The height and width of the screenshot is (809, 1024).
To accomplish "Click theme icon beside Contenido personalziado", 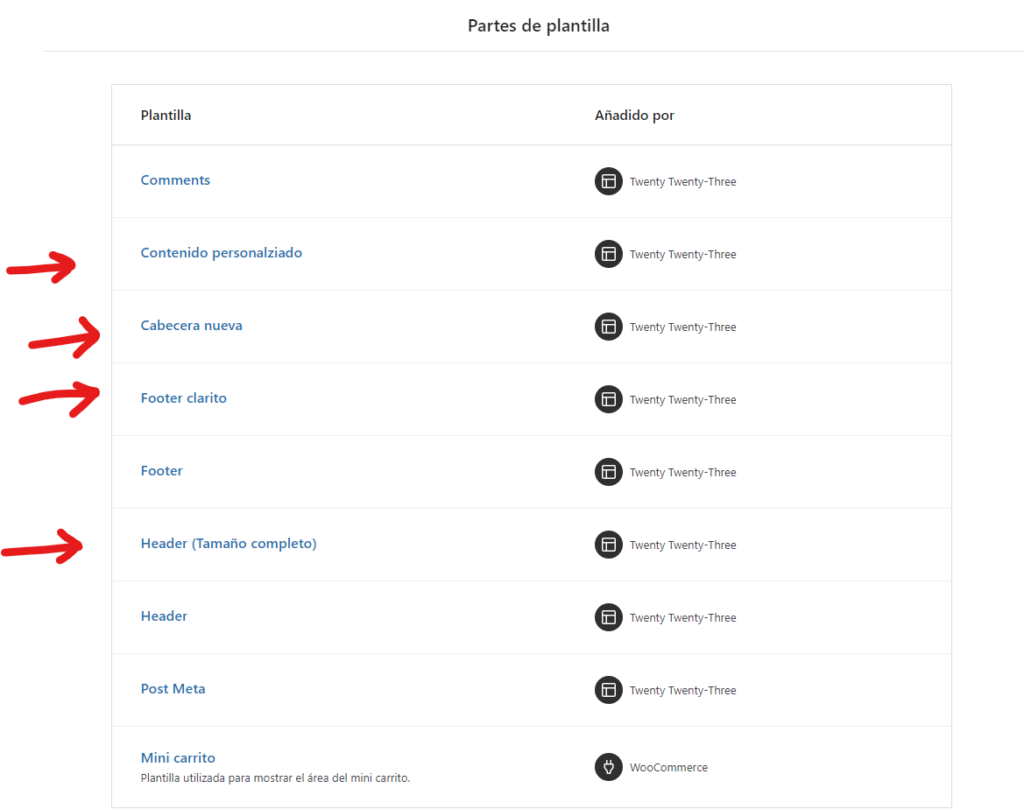I will click(608, 254).
